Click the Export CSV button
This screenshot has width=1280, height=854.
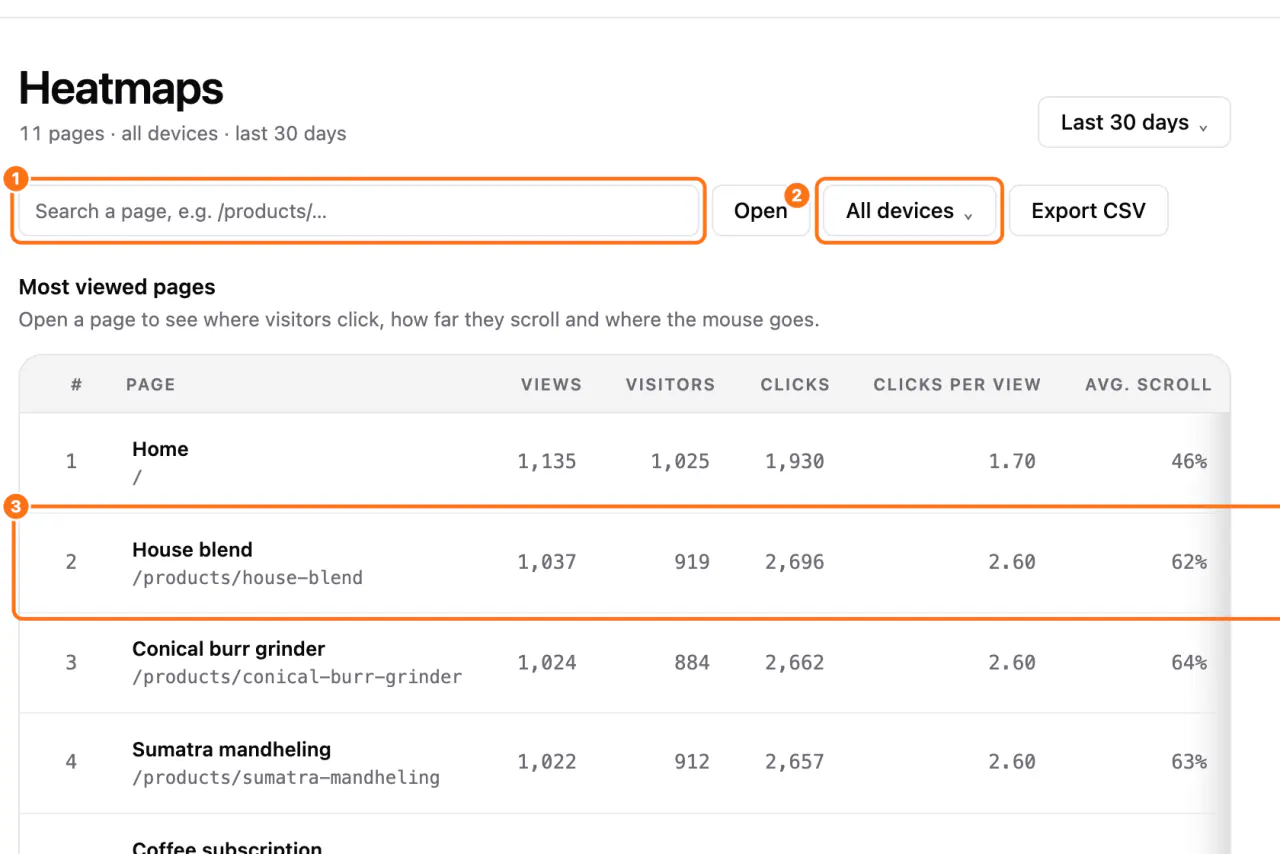(1088, 211)
